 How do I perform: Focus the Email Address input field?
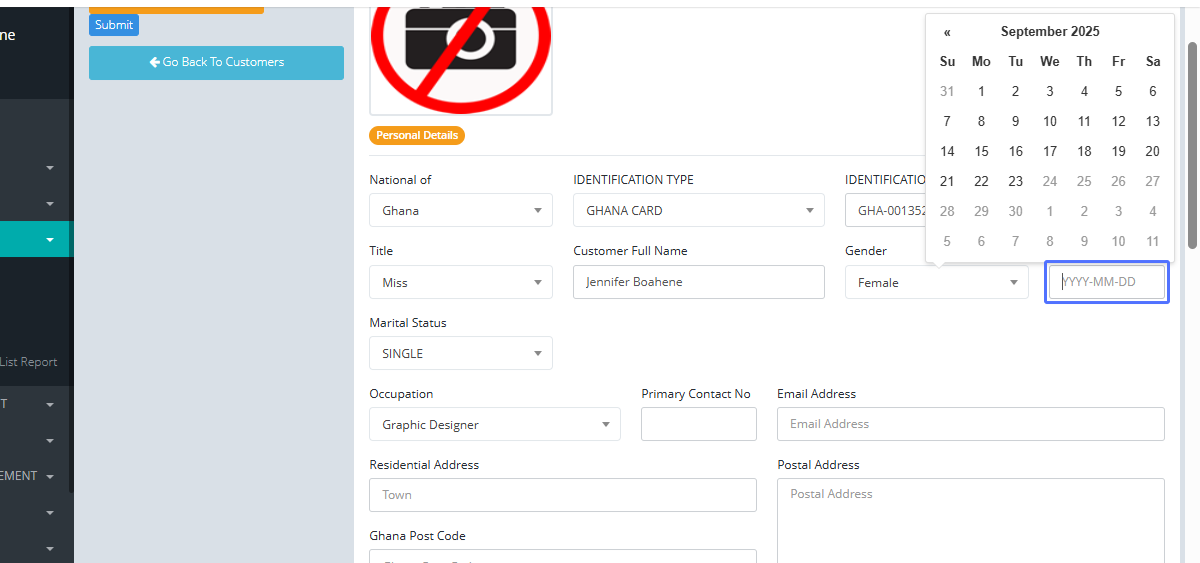970,424
